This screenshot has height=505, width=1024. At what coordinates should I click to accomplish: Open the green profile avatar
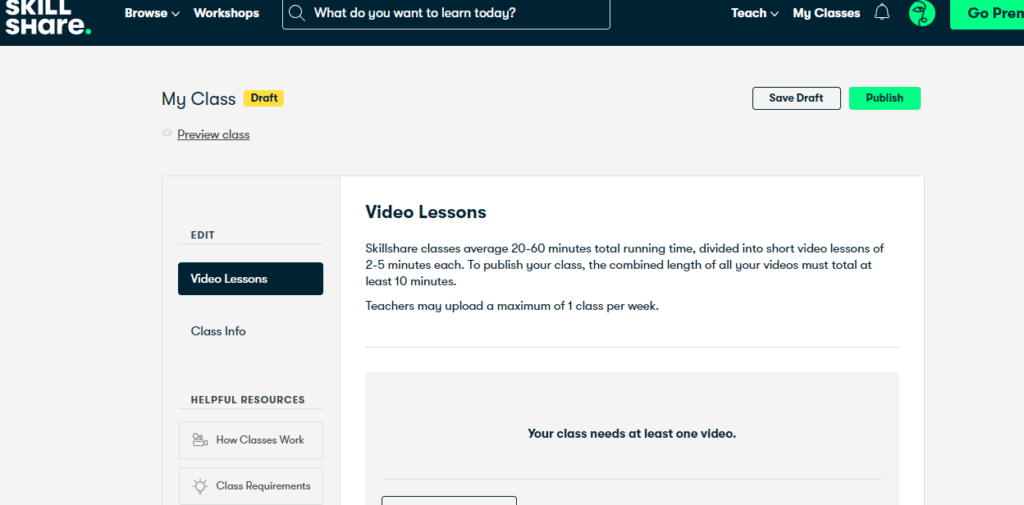click(x=921, y=13)
